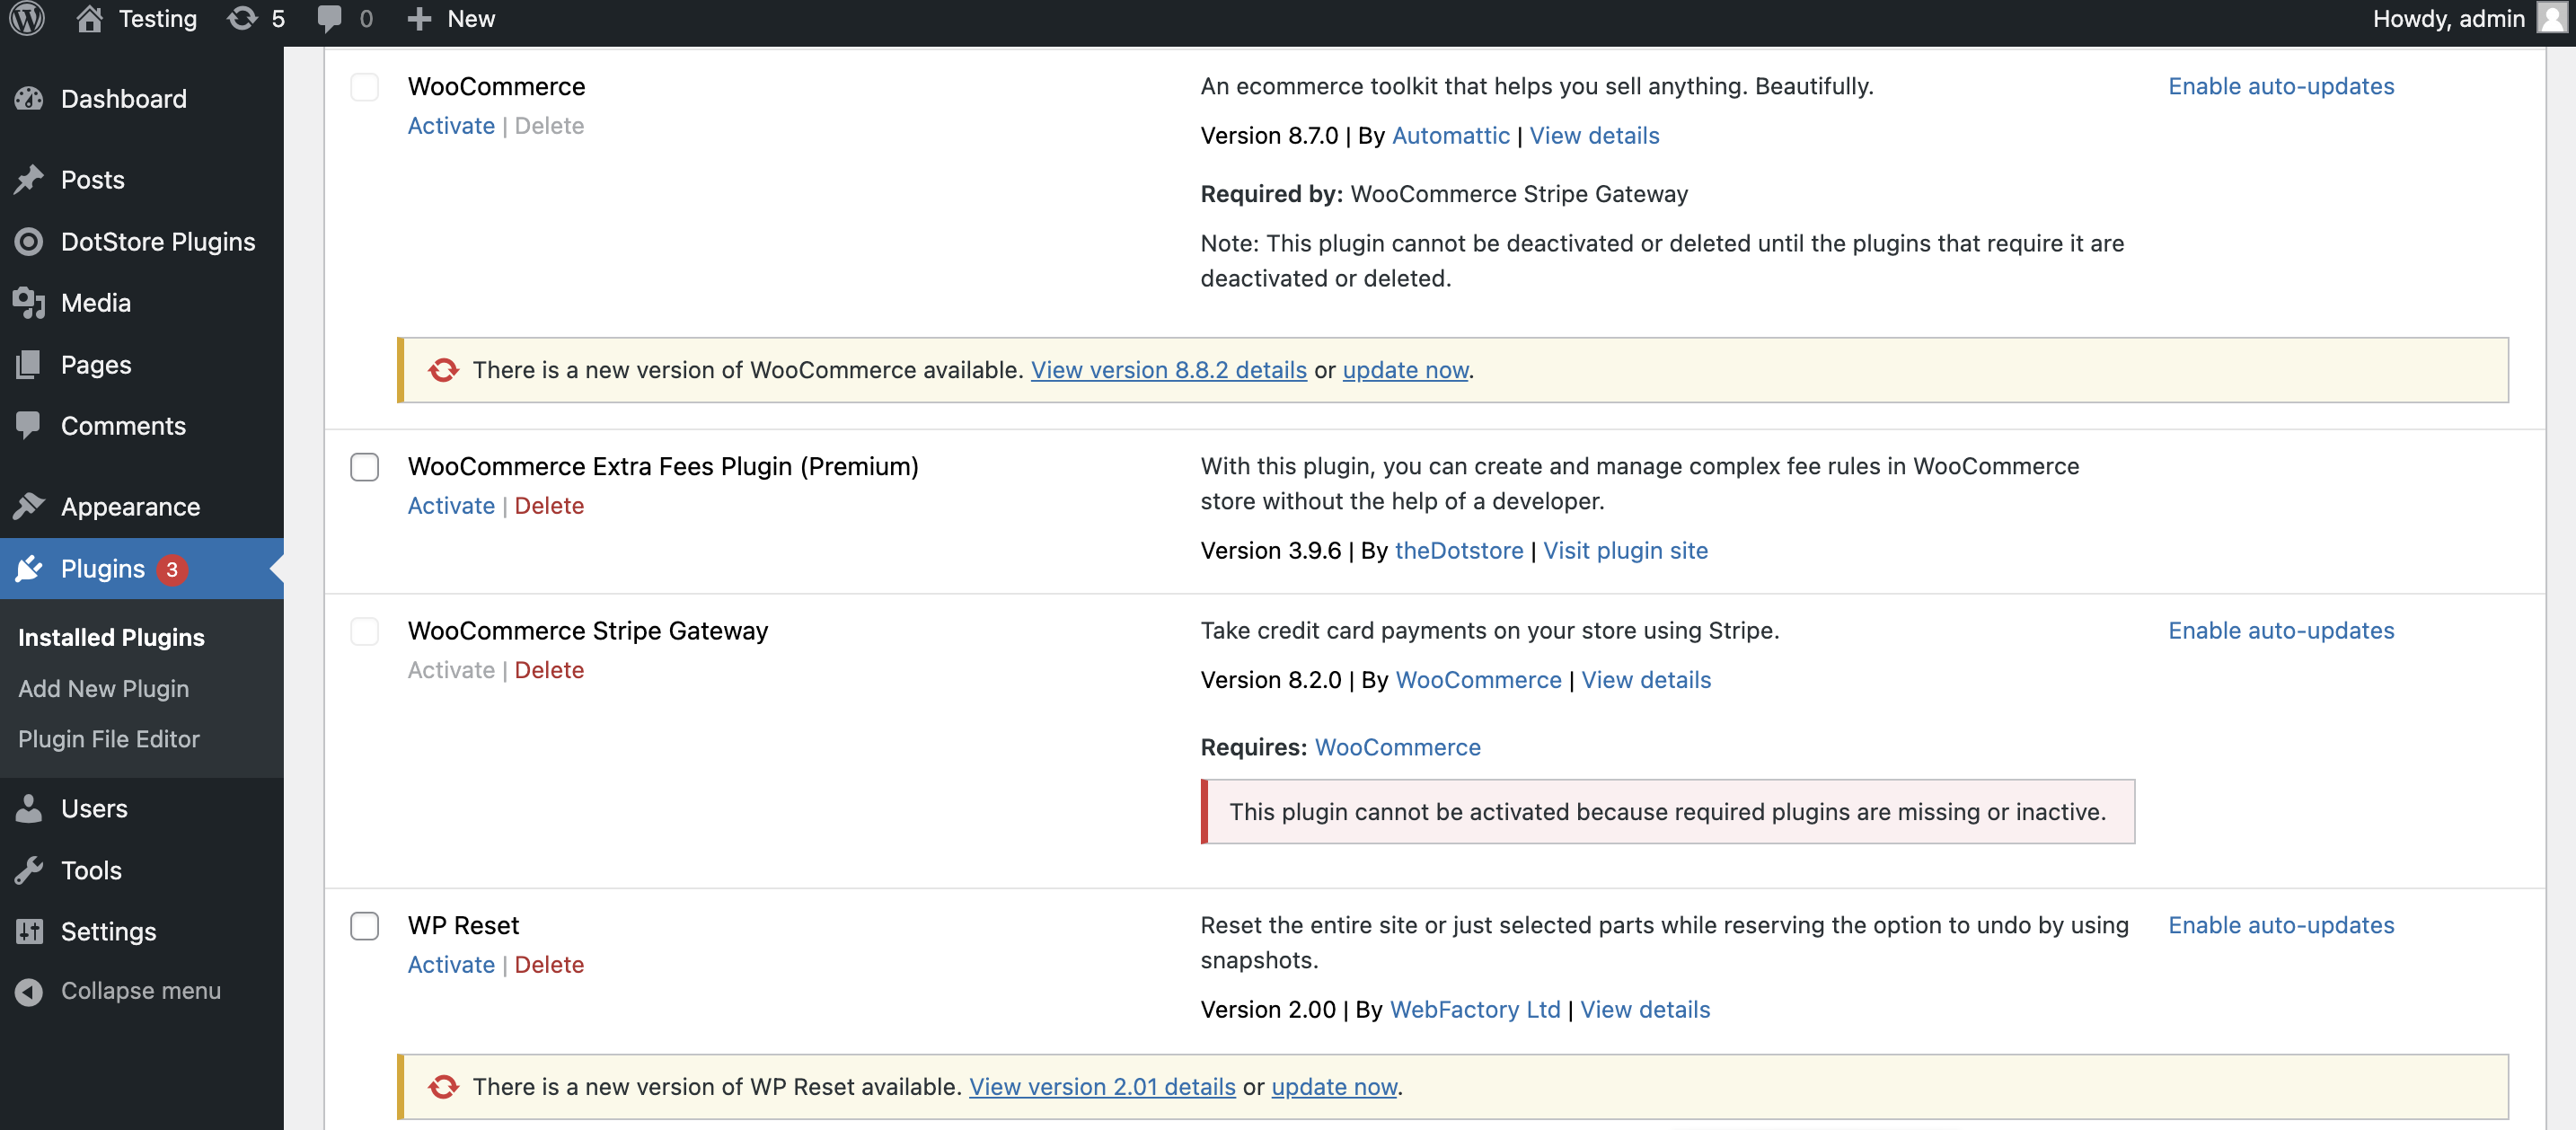Image resolution: width=2576 pixels, height=1130 pixels.
Task: Click the Plugins menu icon
Action: (x=31, y=569)
